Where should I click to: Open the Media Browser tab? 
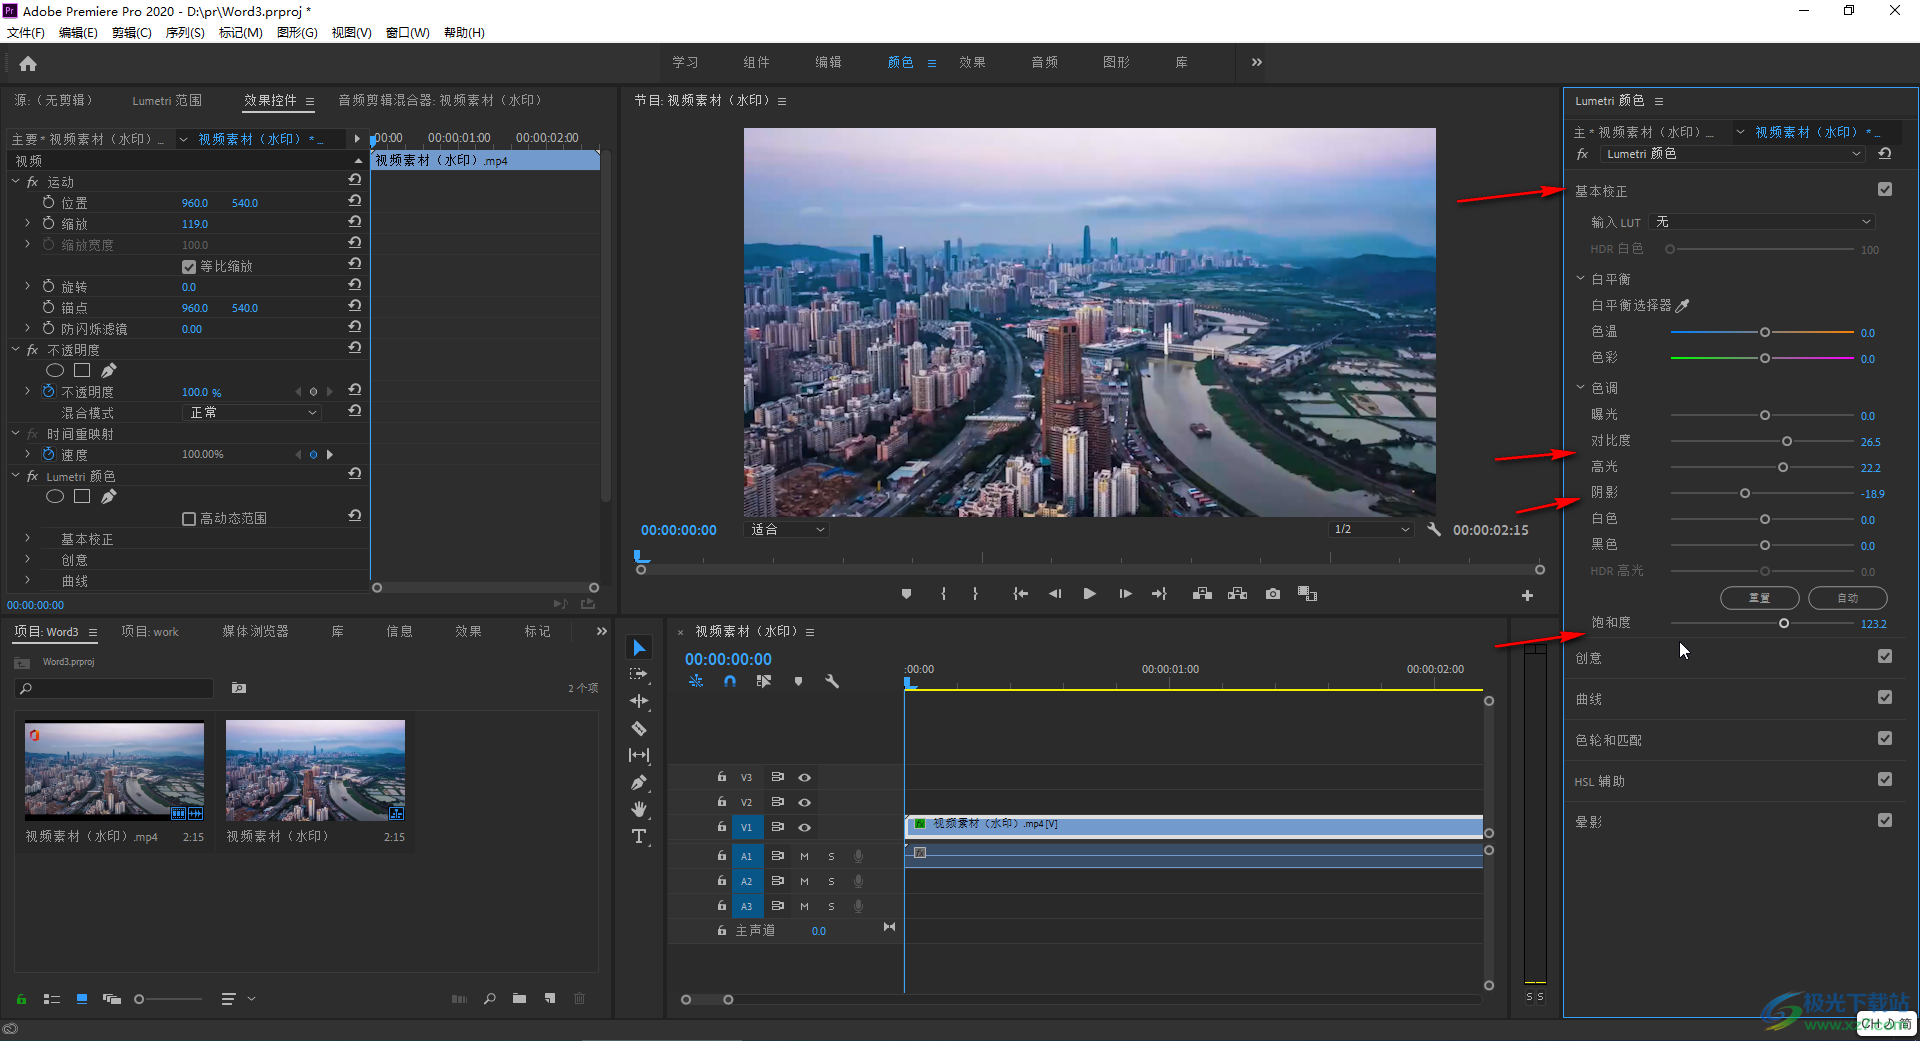tap(255, 632)
